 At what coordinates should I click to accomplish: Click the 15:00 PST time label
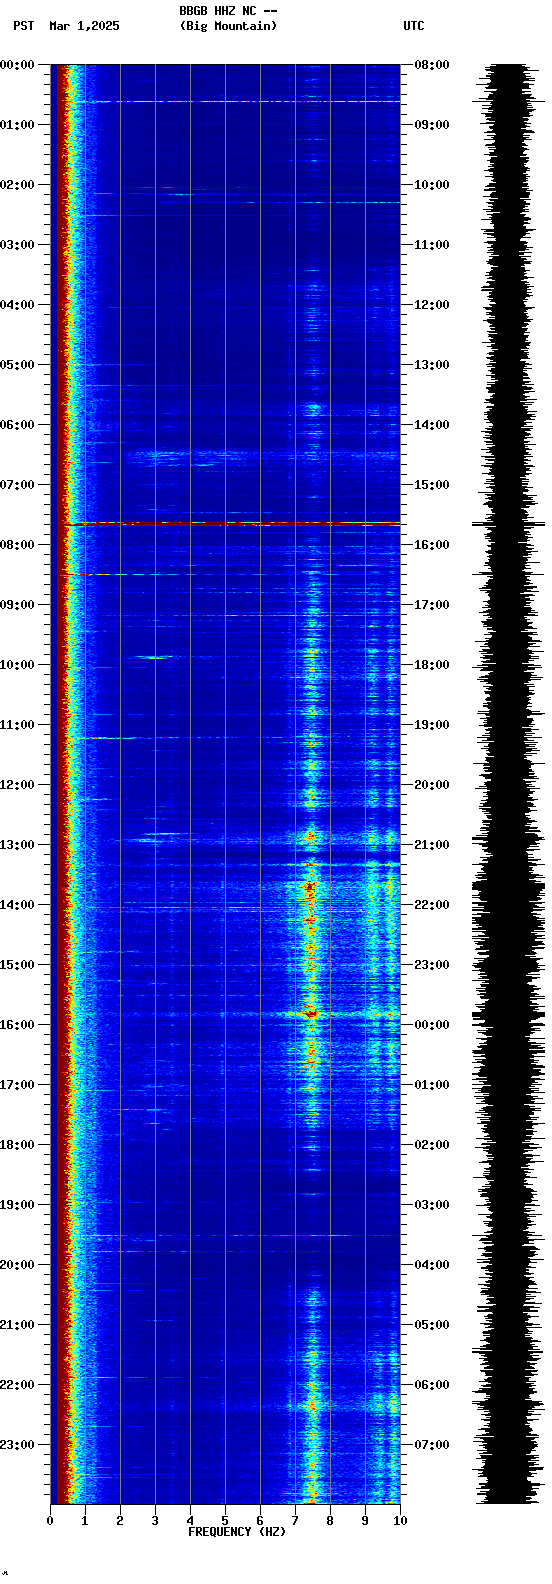tap(17, 965)
